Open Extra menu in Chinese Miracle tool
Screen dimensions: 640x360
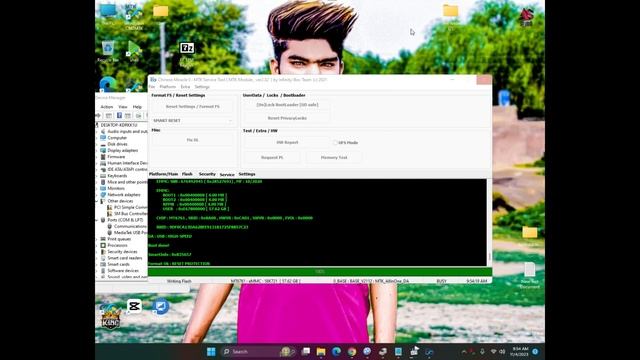click(x=185, y=87)
